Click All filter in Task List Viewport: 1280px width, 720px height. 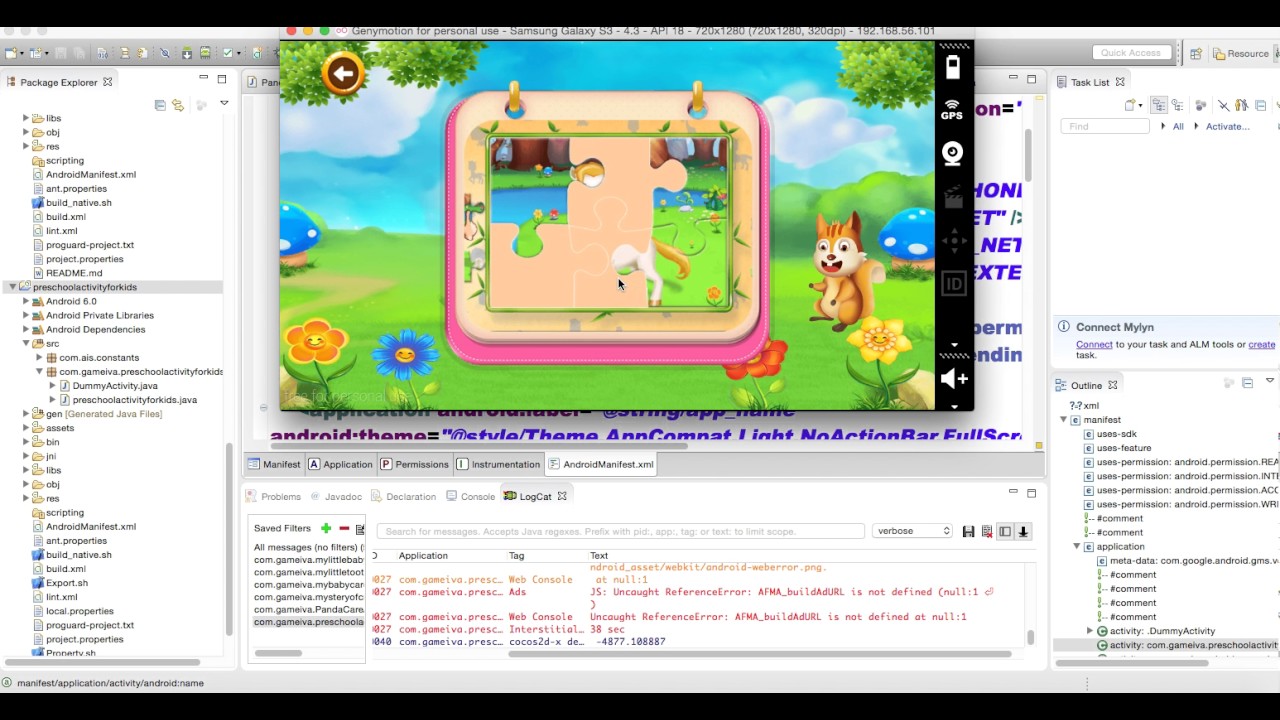1178,126
